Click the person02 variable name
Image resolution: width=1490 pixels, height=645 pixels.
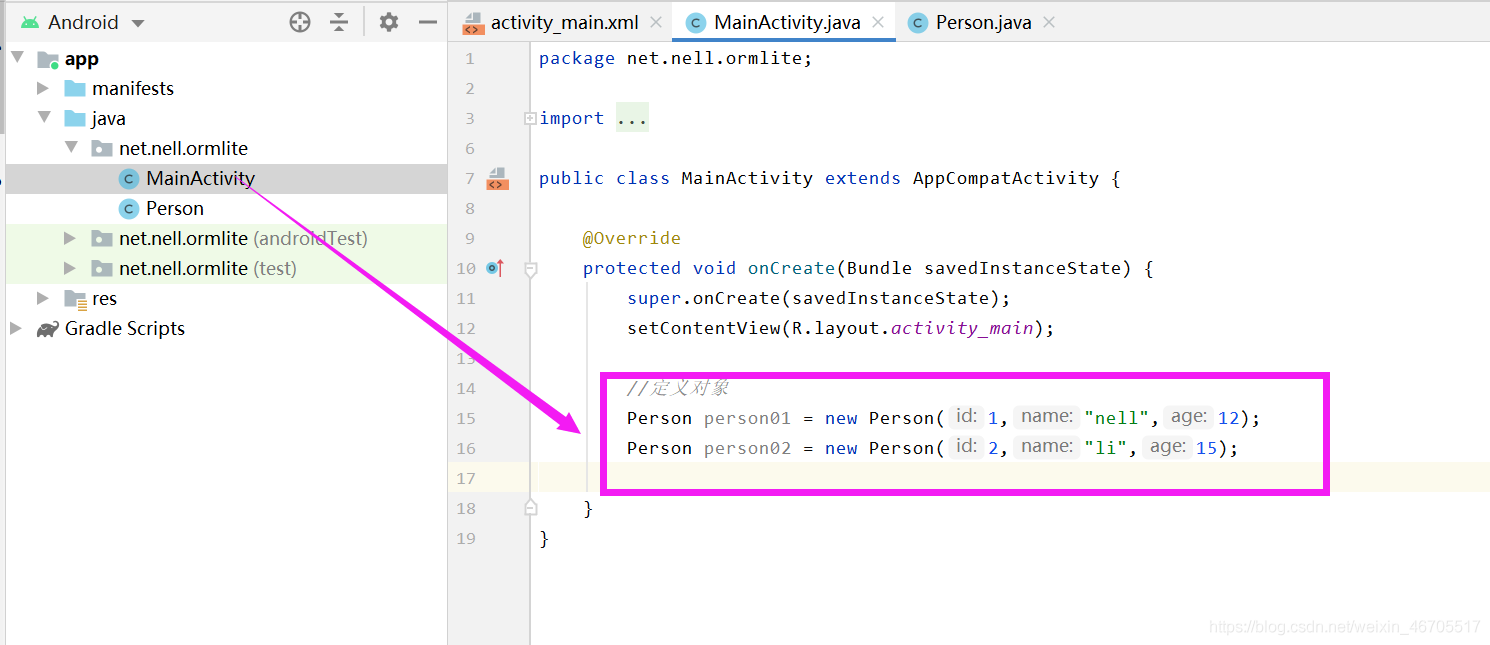point(747,448)
